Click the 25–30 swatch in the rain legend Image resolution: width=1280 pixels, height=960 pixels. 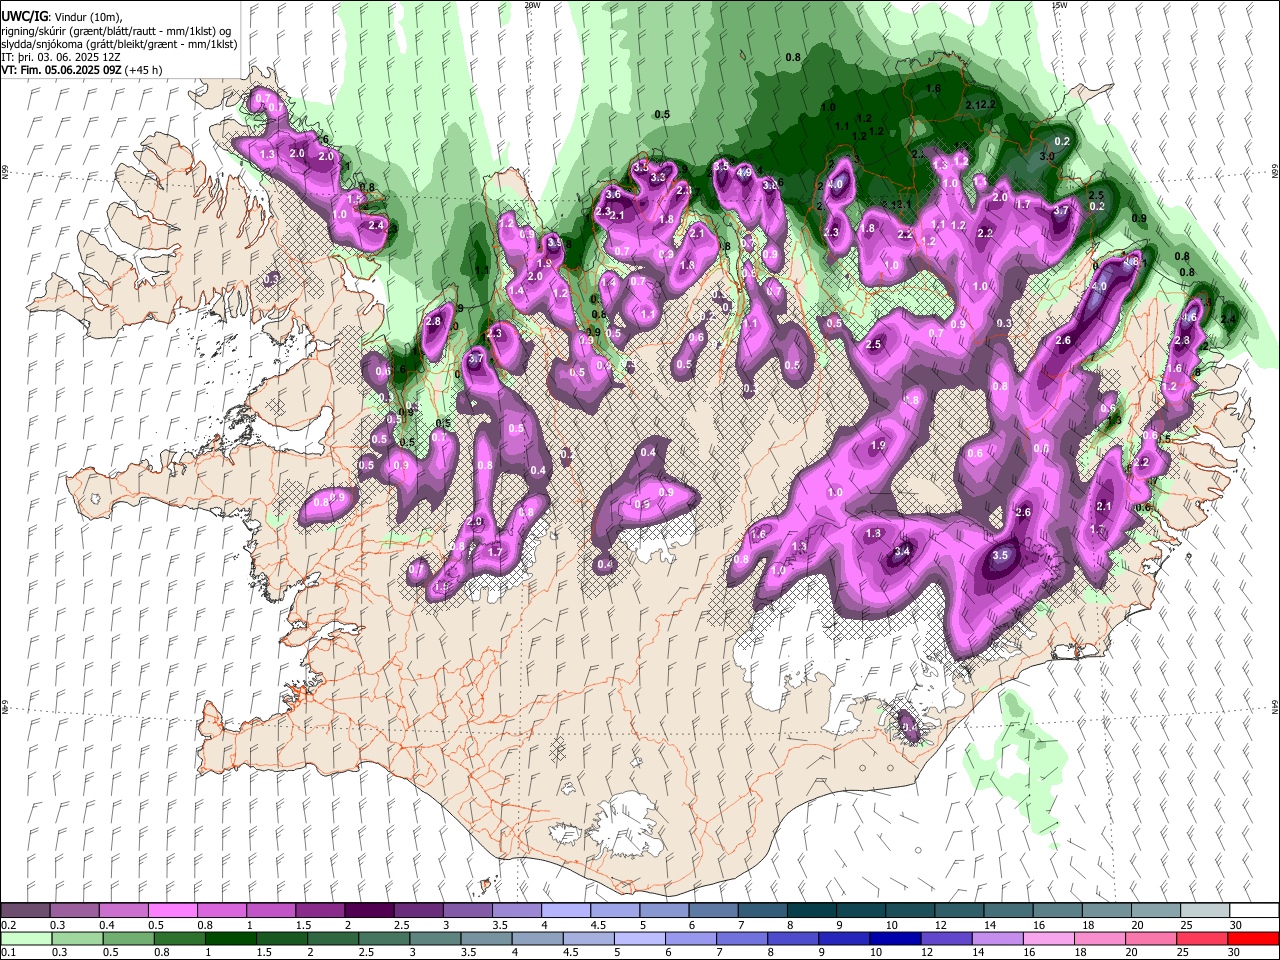(1204, 938)
